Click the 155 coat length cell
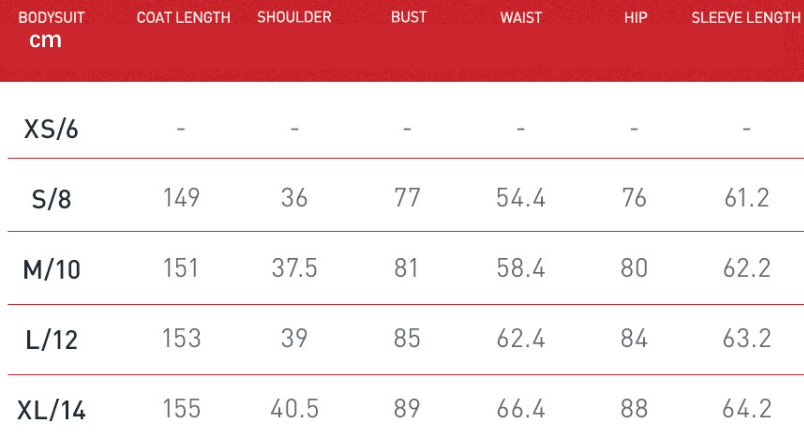The width and height of the screenshot is (804, 435). (181, 408)
